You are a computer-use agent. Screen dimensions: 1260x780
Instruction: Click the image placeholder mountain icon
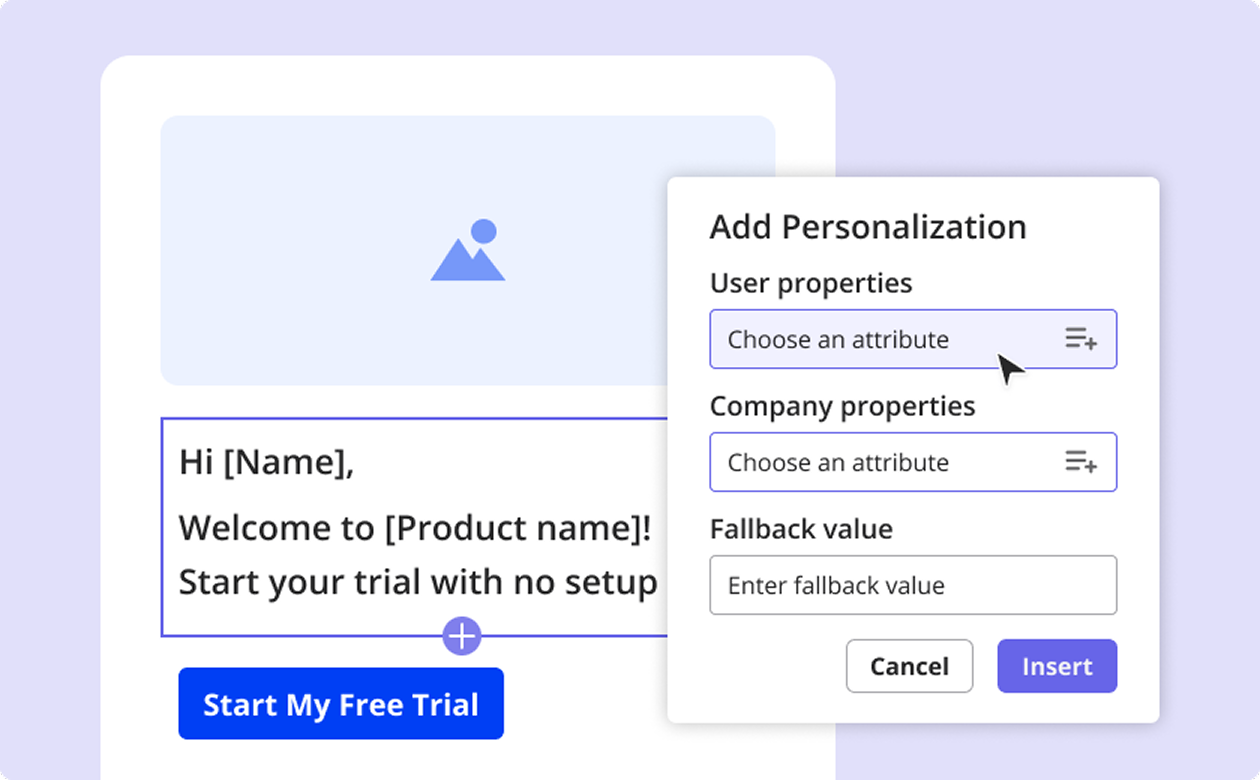[468, 251]
